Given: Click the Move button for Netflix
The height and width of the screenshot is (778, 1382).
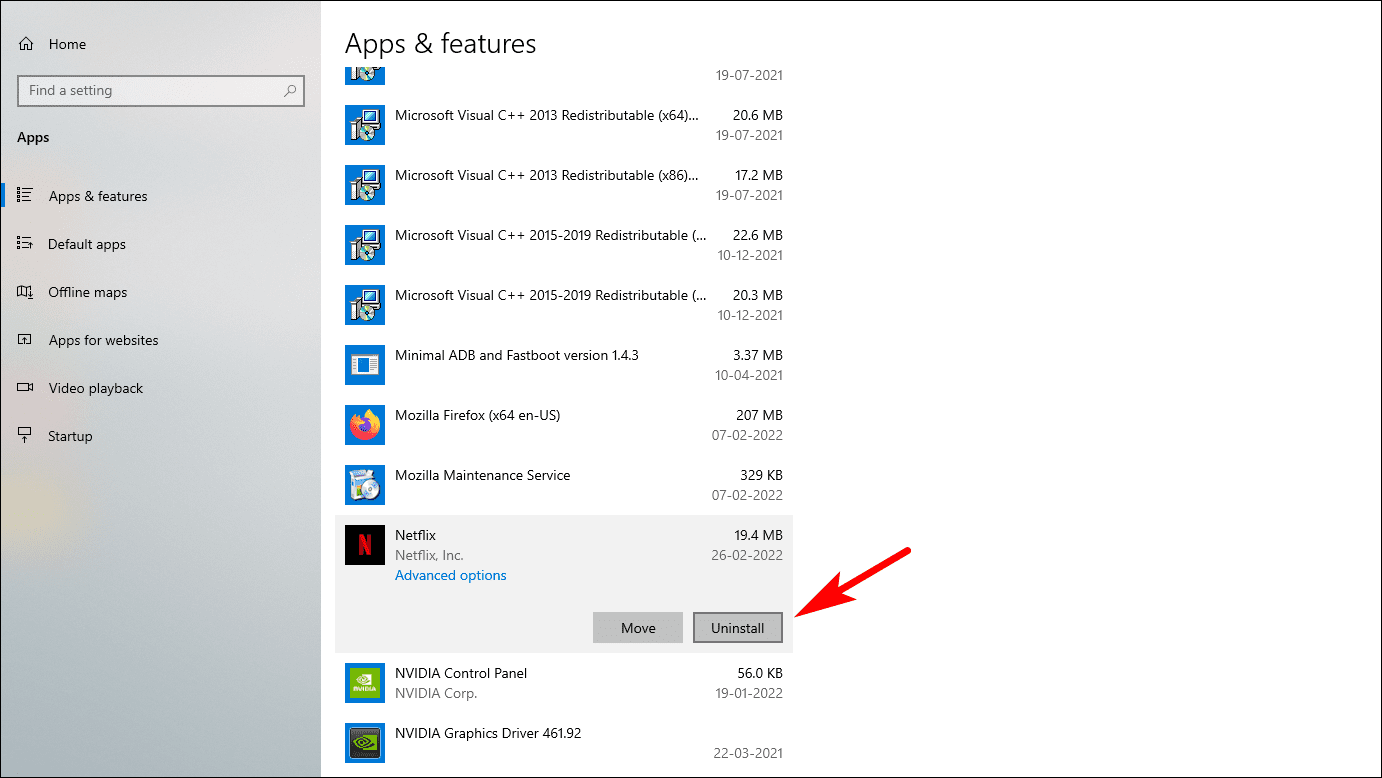Looking at the screenshot, I should (638, 628).
